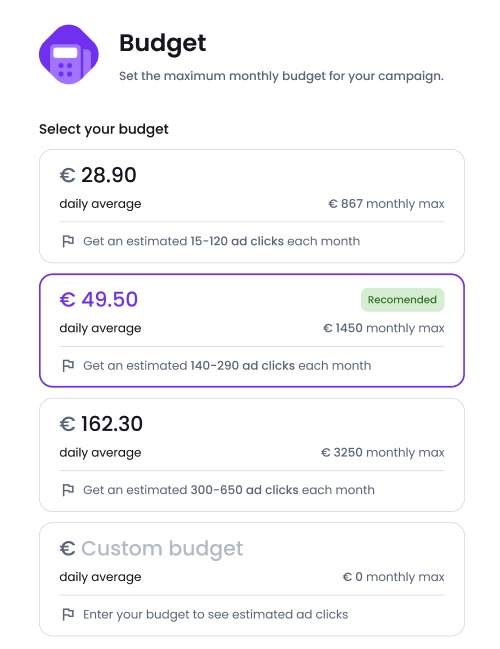The width and height of the screenshot is (500, 649).
Task: Select the € 49.50 recommended budget option
Action: [252, 330]
